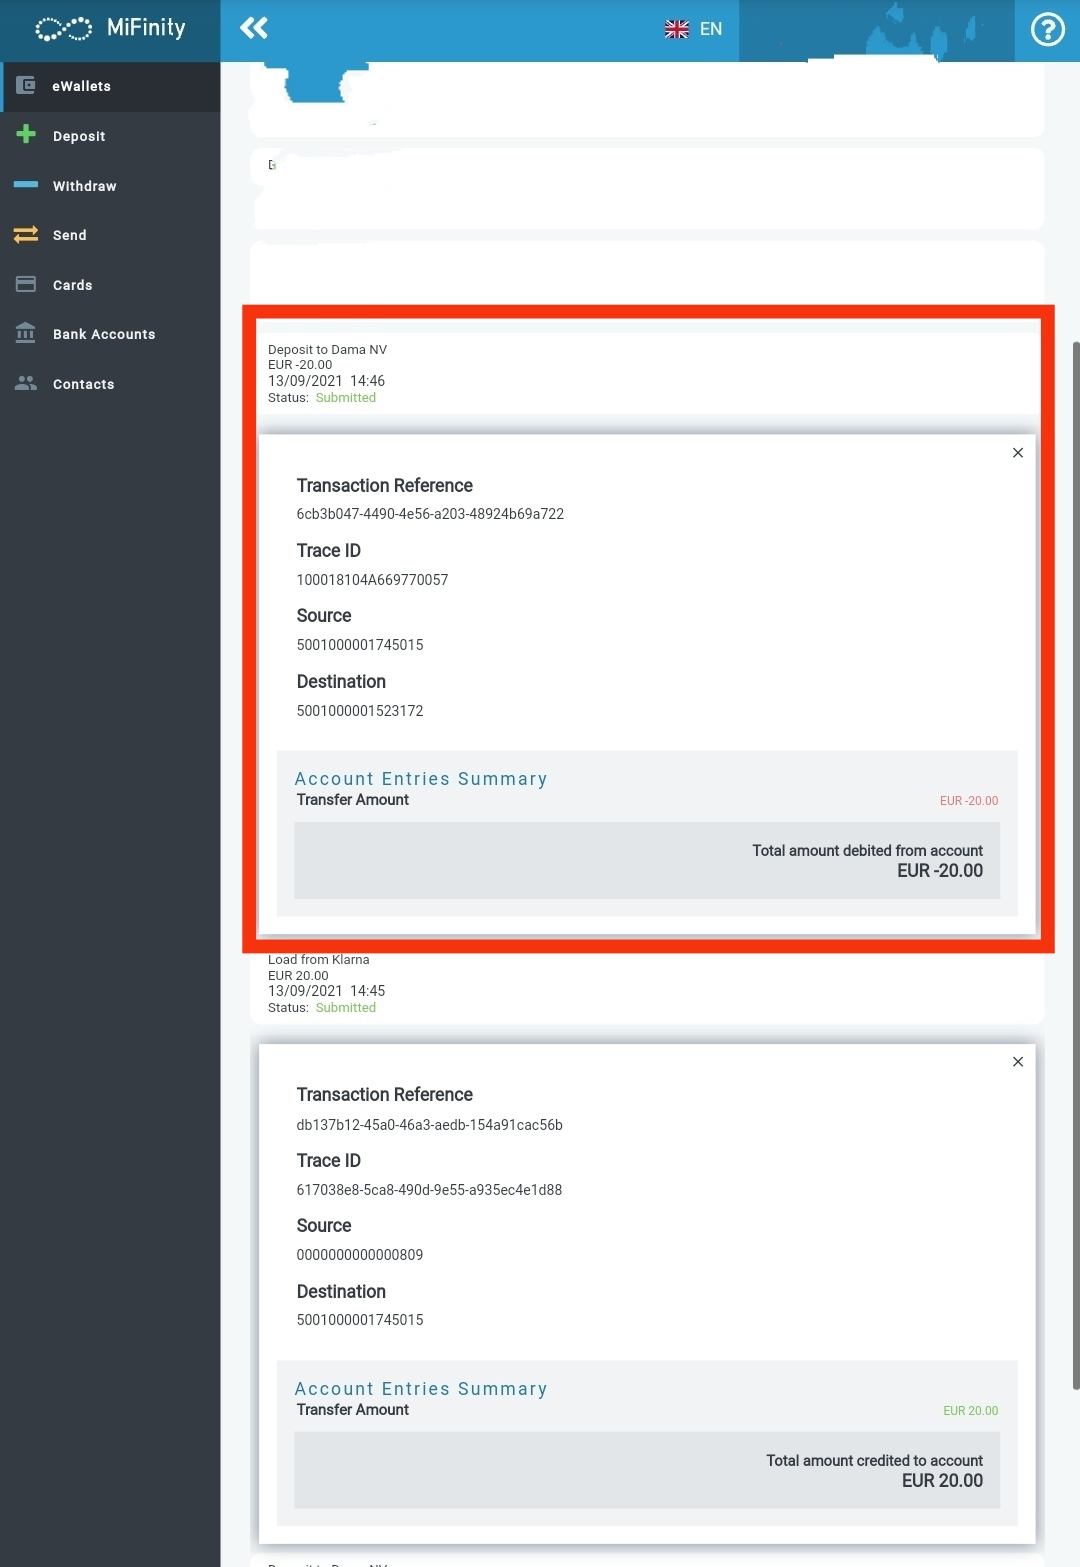Collapse the Load from Klarna transaction
The width and height of the screenshot is (1080, 1567).
point(327,982)
